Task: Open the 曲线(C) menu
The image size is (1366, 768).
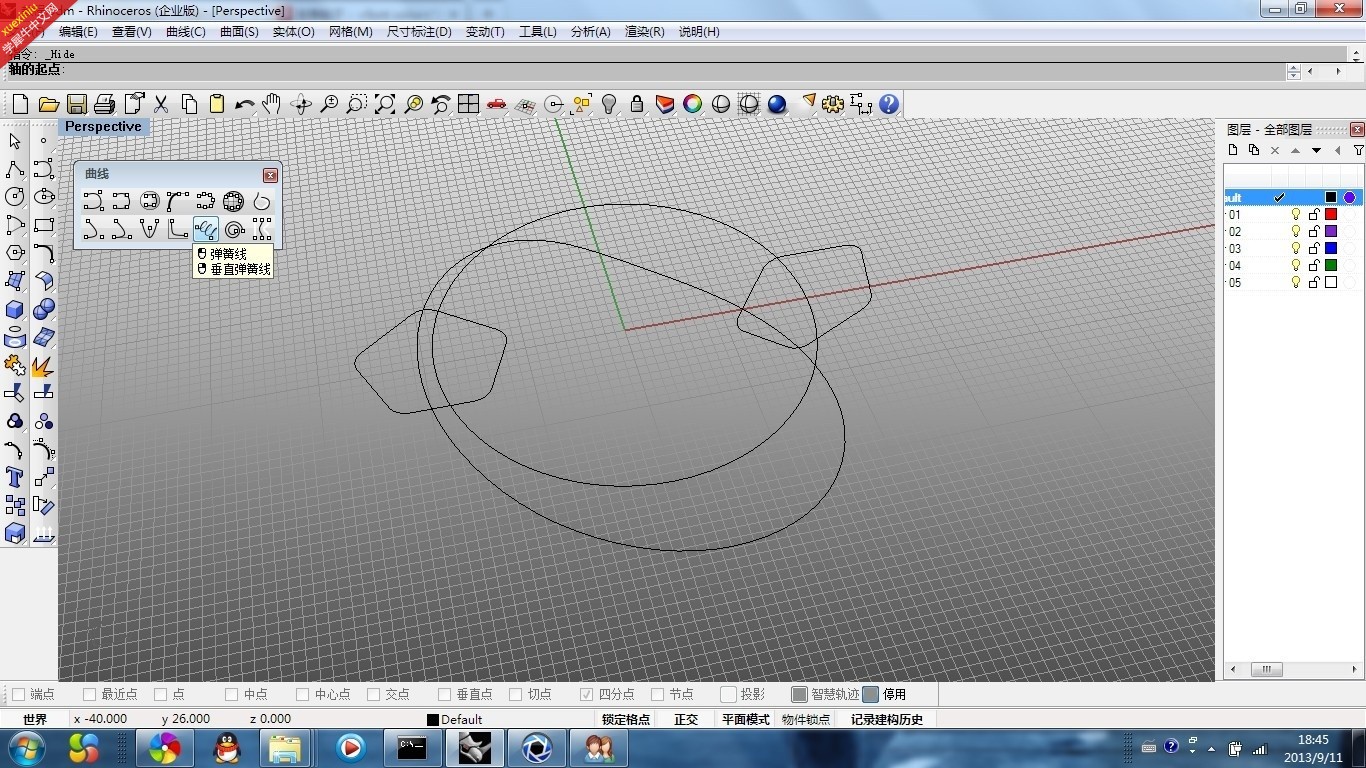Action: (185, 31)
